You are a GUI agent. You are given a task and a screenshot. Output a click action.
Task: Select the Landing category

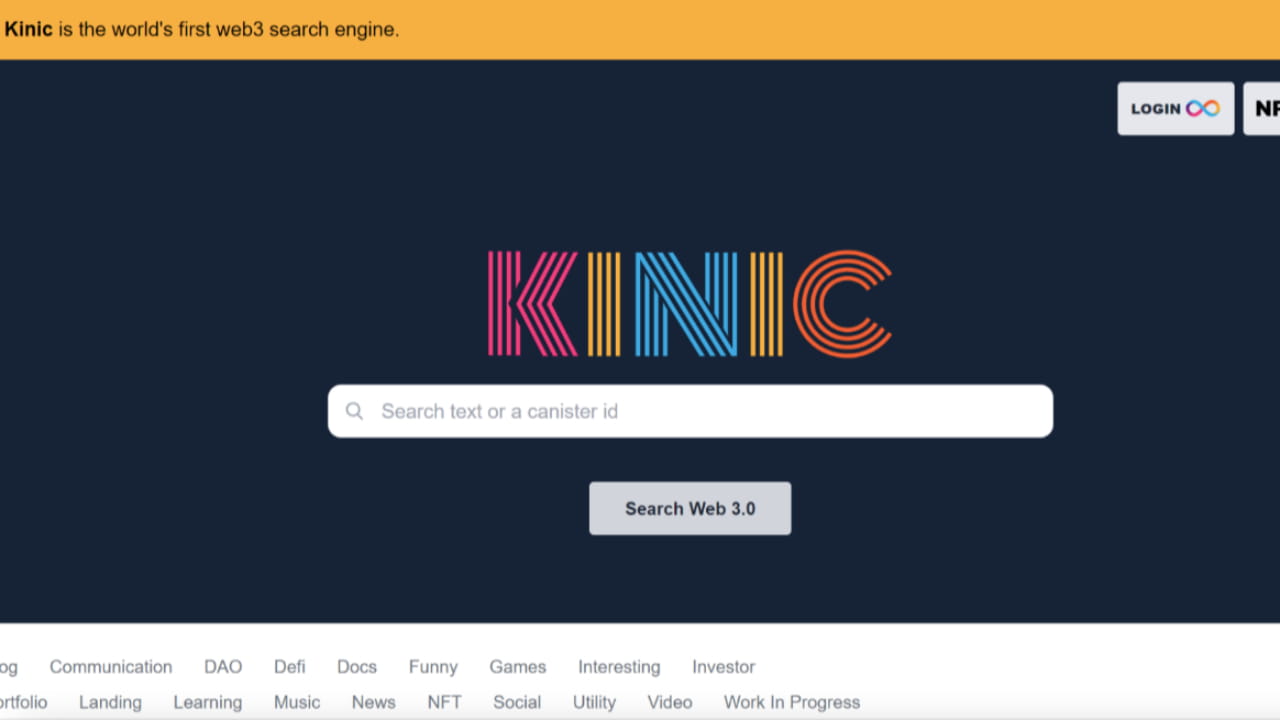(110, 703)
